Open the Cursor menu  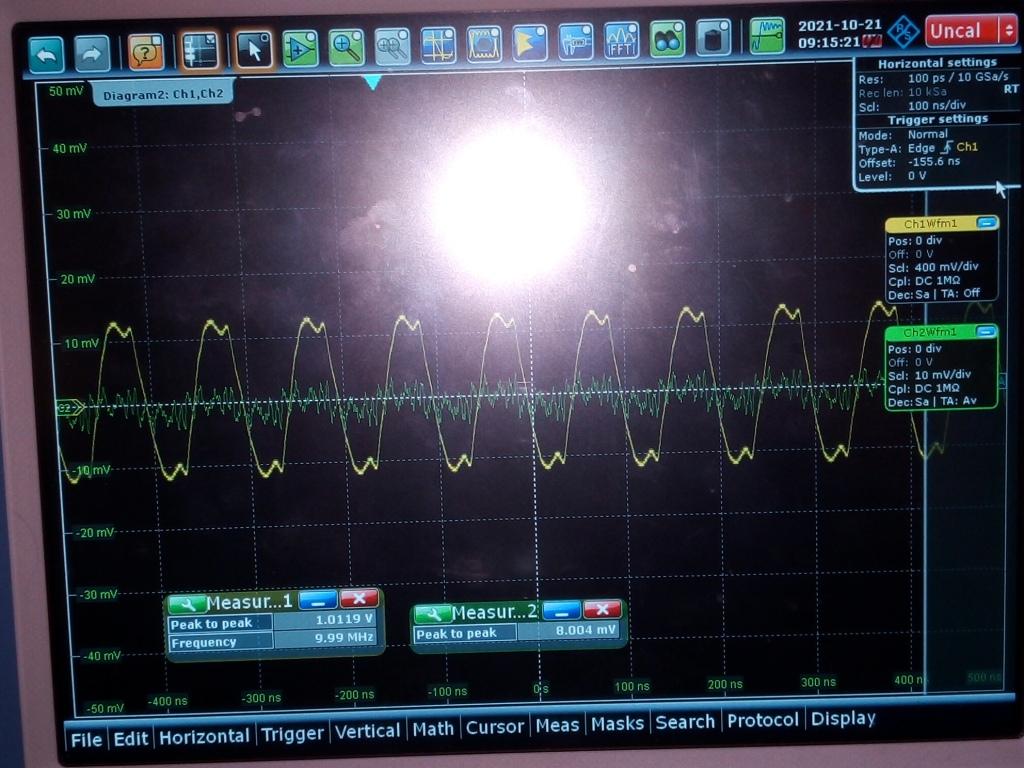[x=494, y=727]
